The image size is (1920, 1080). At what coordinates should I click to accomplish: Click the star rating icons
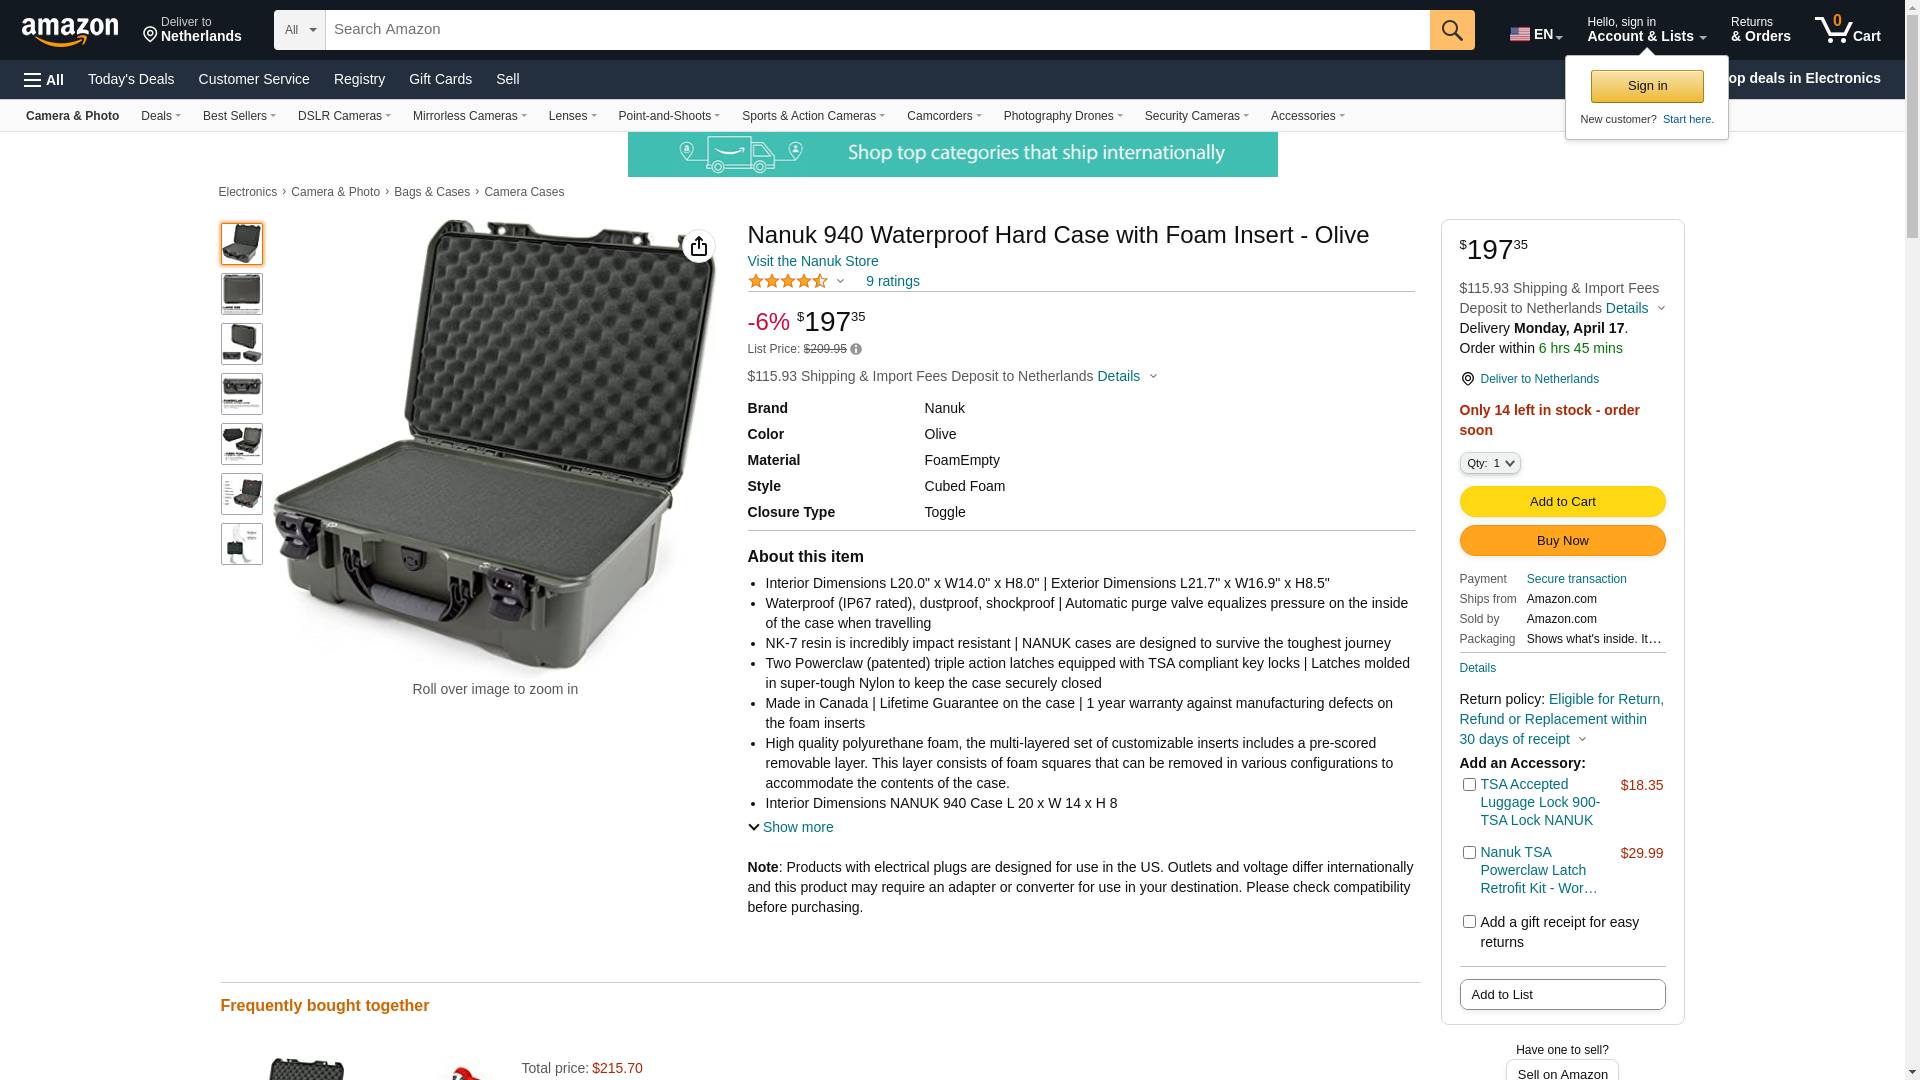(x=788, y=281)
